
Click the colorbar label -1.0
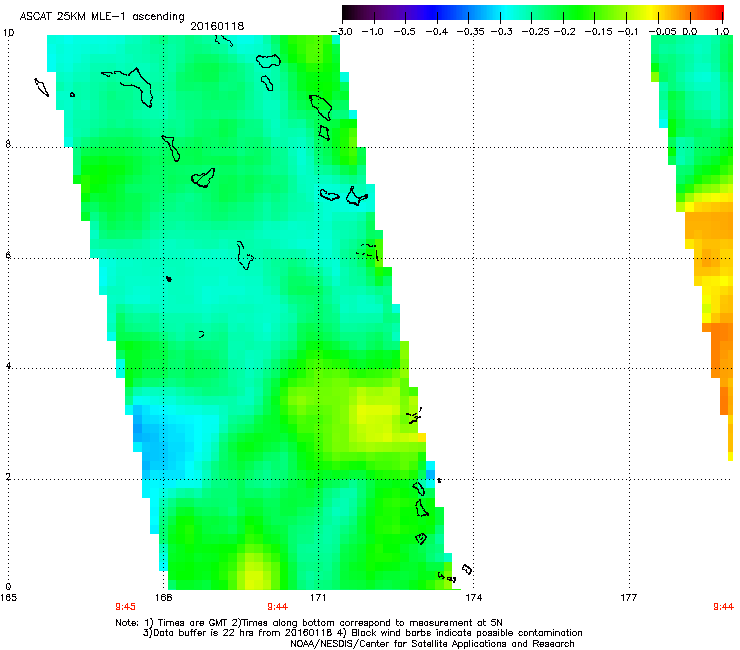[x=372, y=32]
